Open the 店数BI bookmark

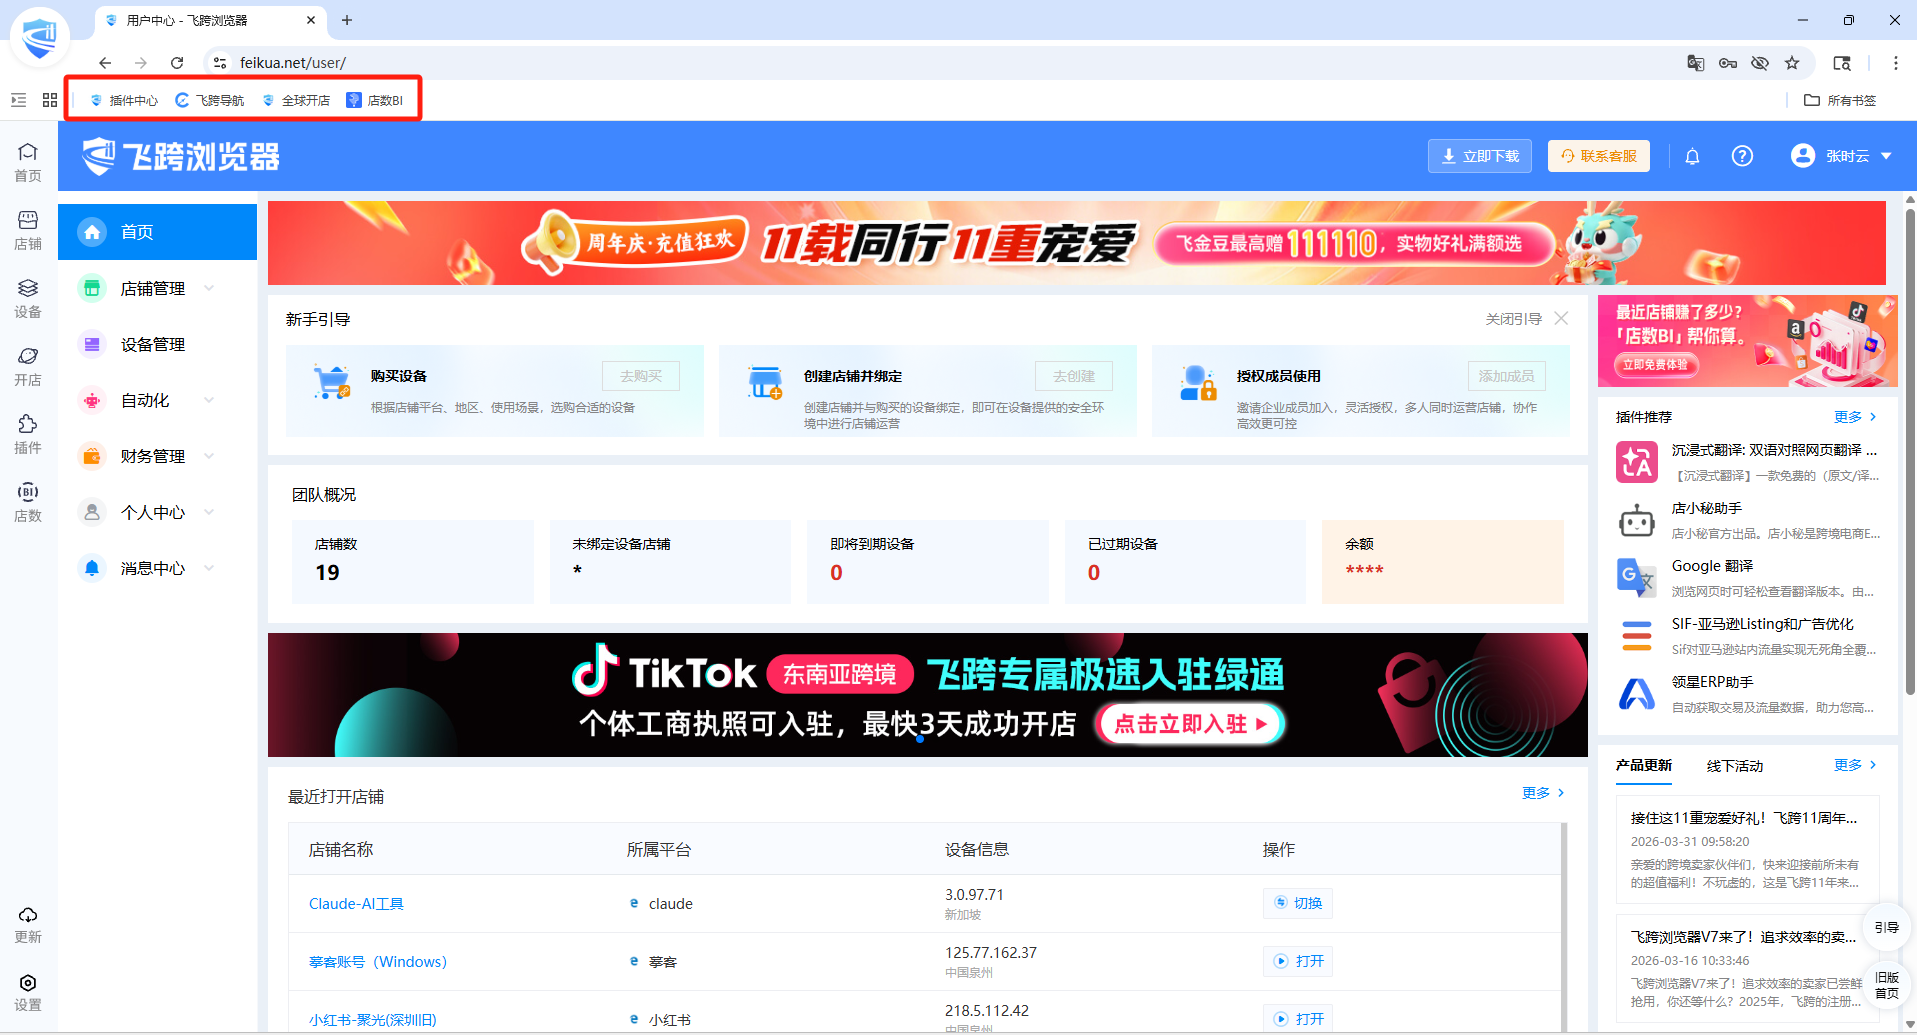click(375, 100)
